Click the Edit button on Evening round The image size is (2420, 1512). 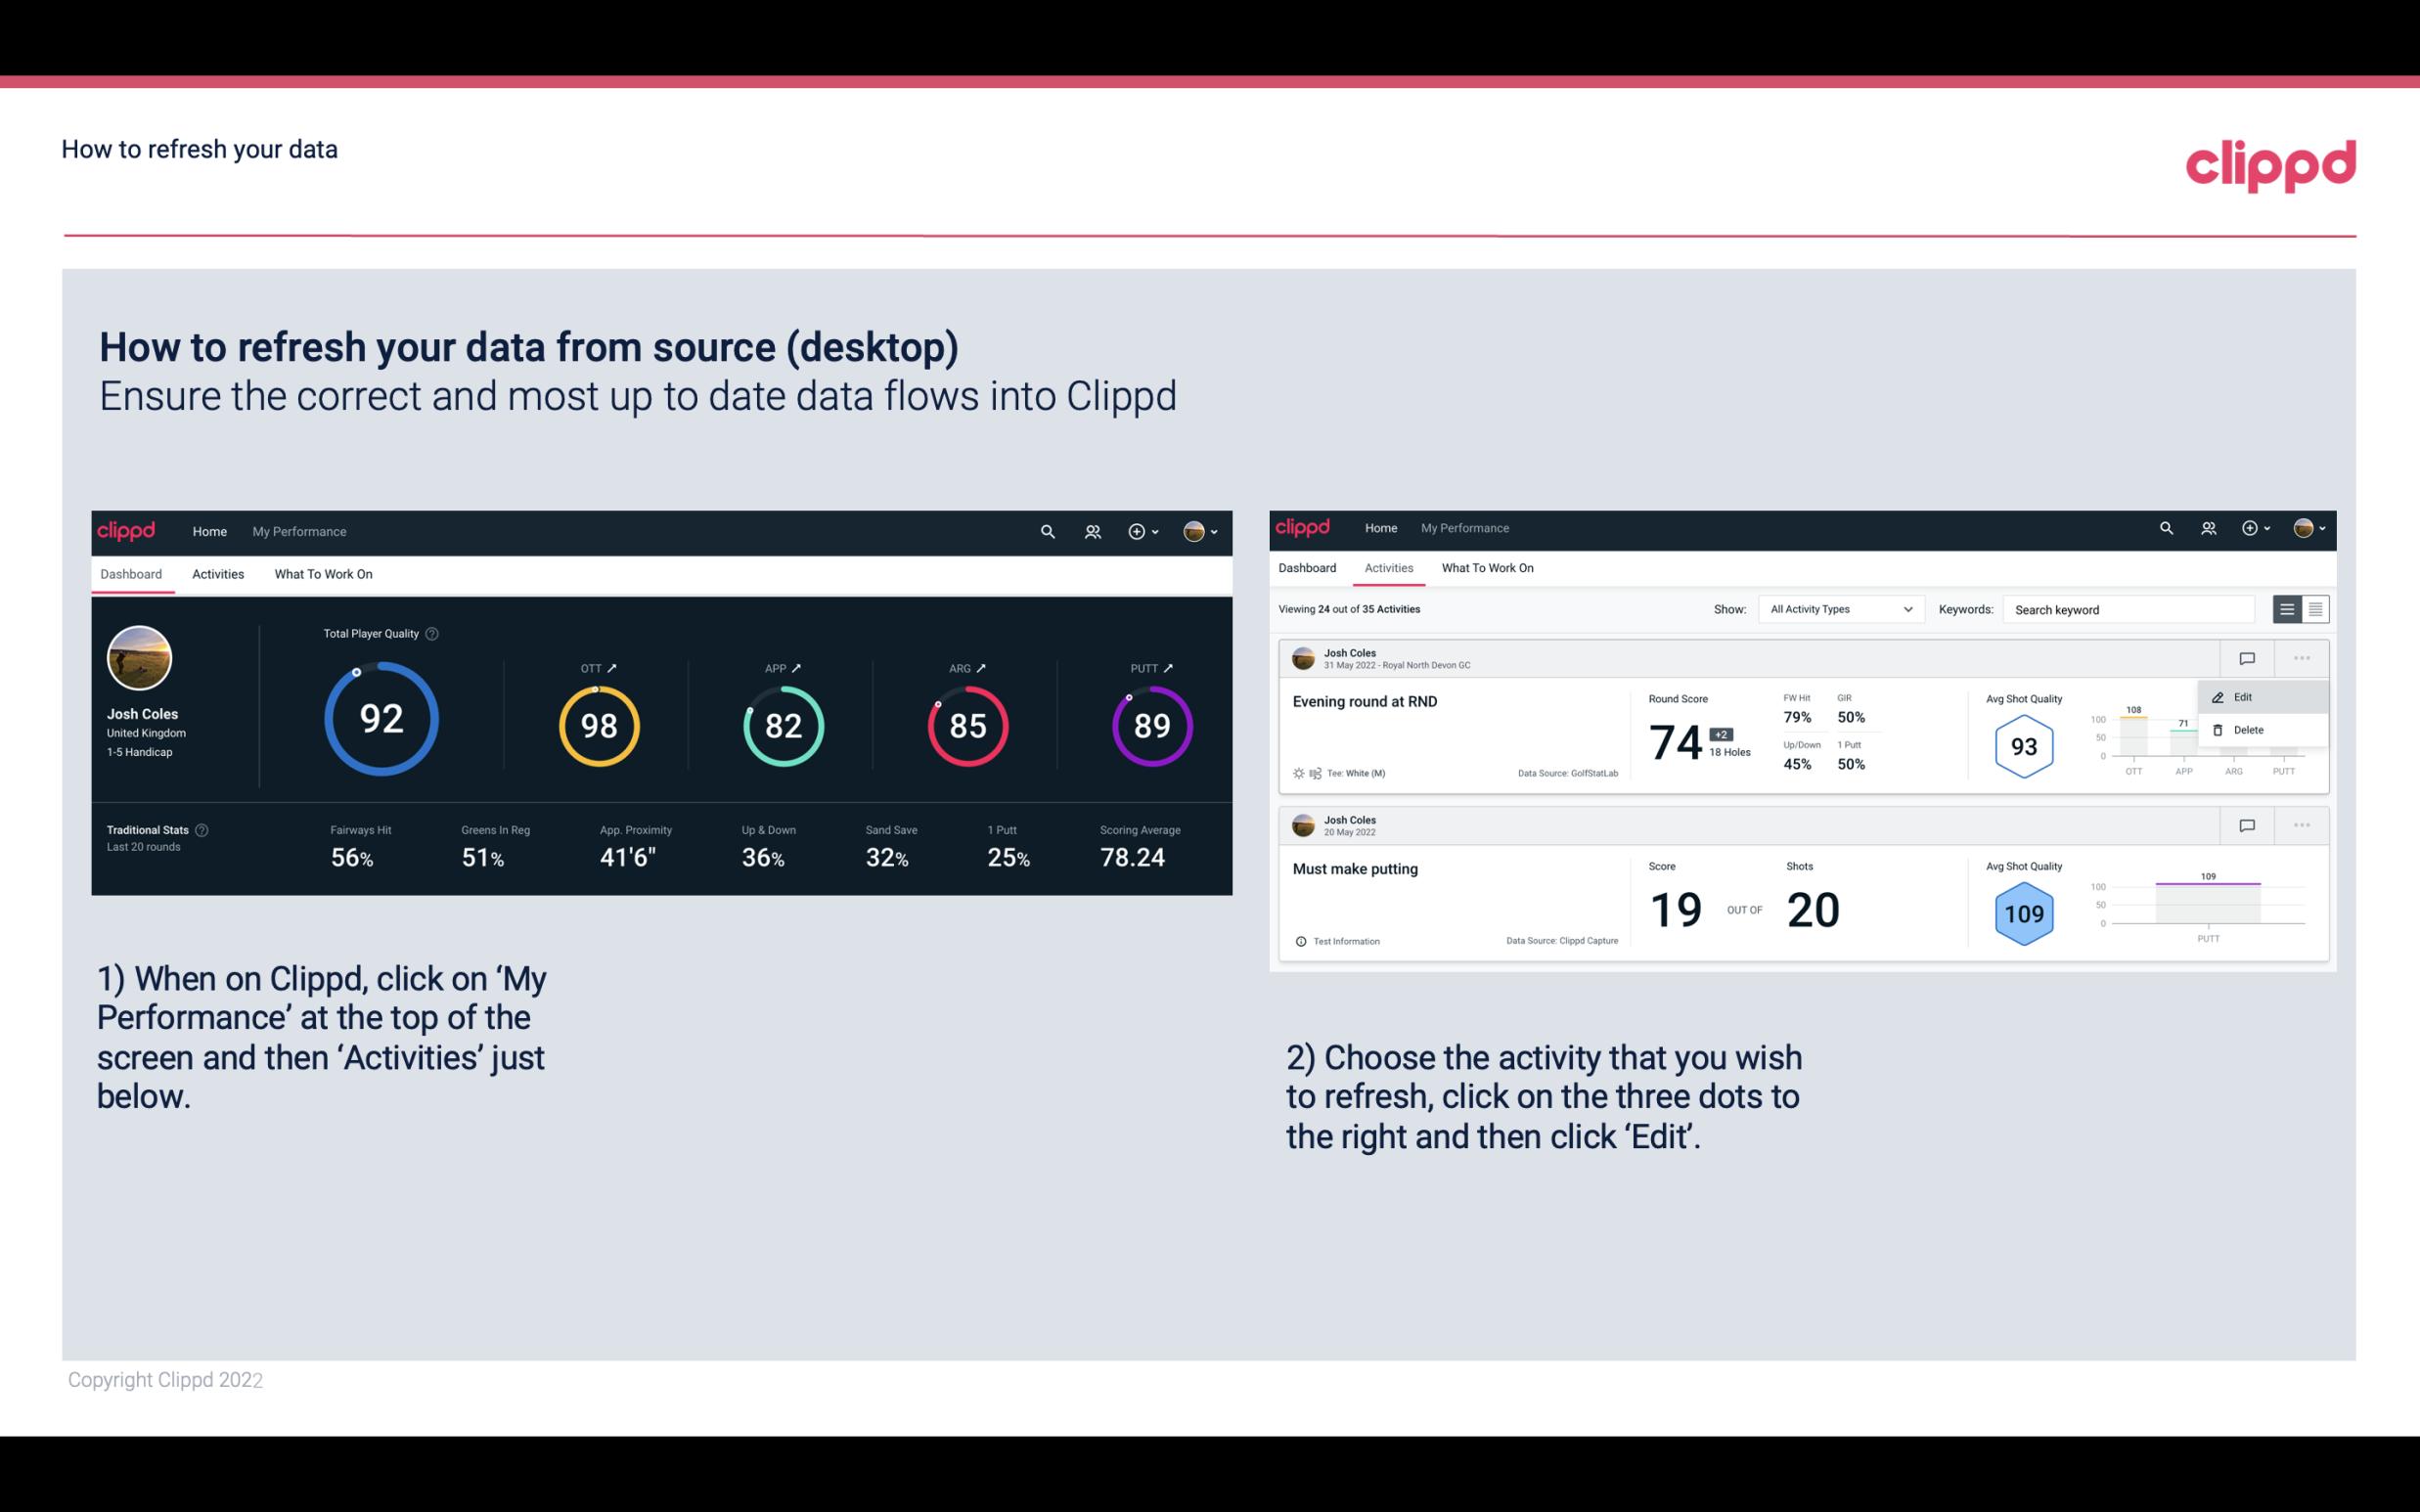pyautogui.click(x=2242, y=695)
